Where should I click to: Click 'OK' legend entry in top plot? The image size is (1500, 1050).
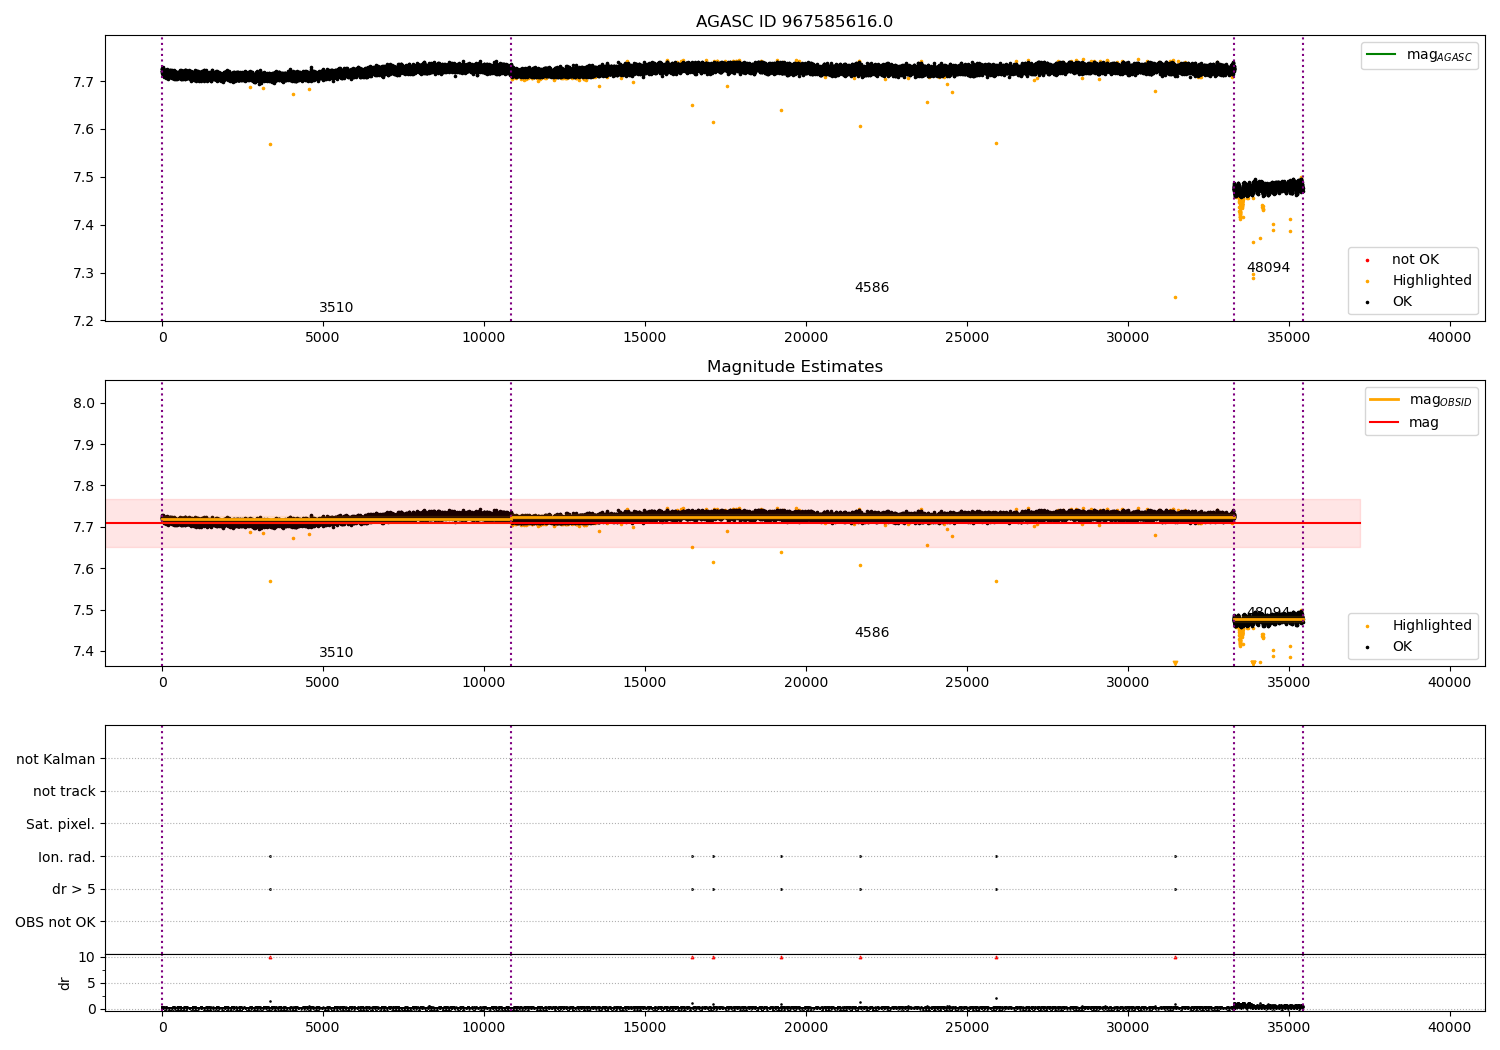pos(1402,302)
